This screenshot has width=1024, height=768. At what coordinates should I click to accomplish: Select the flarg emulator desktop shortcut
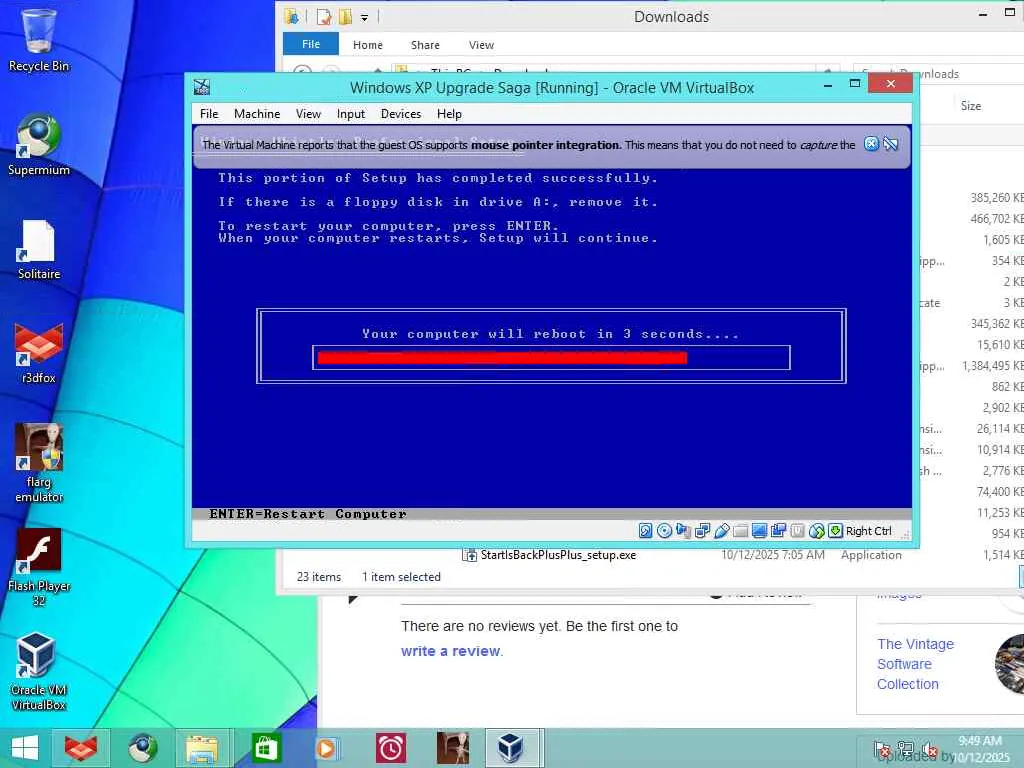(39, 464)
